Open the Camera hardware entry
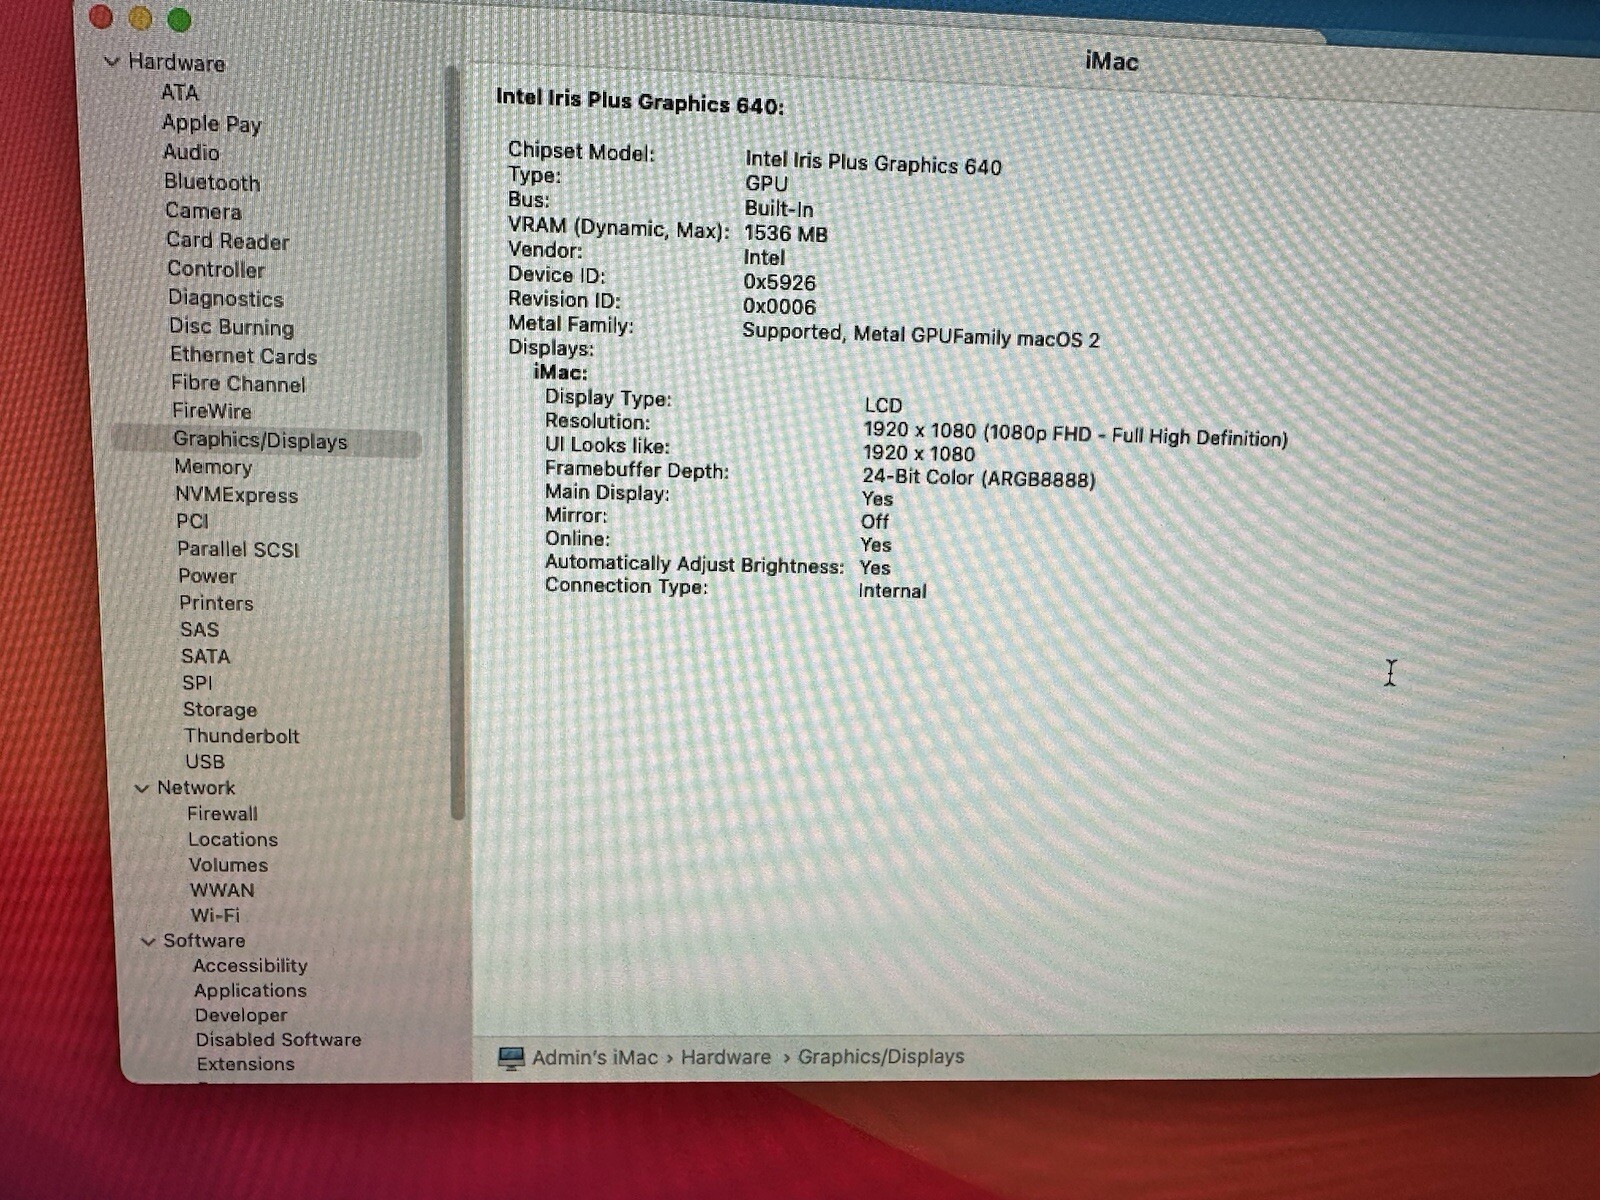1600x1200 pixels. 203,211
